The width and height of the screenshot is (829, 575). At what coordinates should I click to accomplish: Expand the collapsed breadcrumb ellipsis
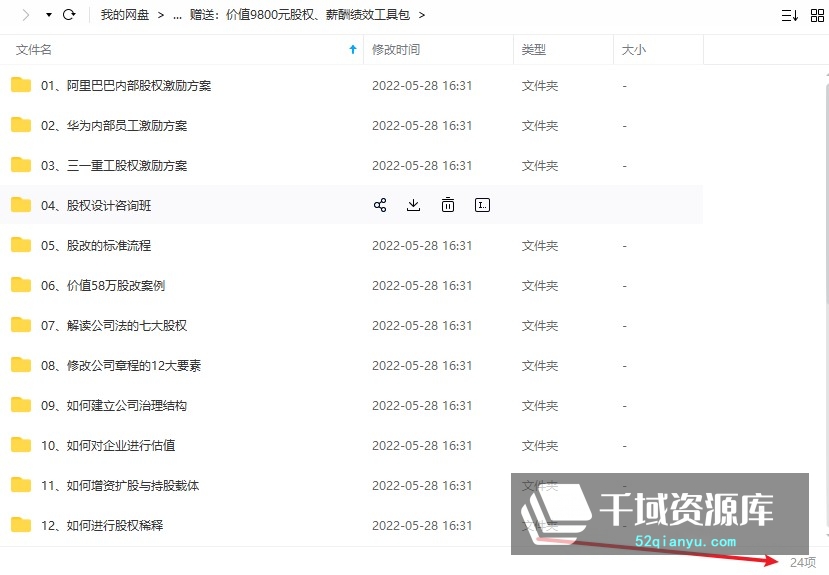click(177, 16)
